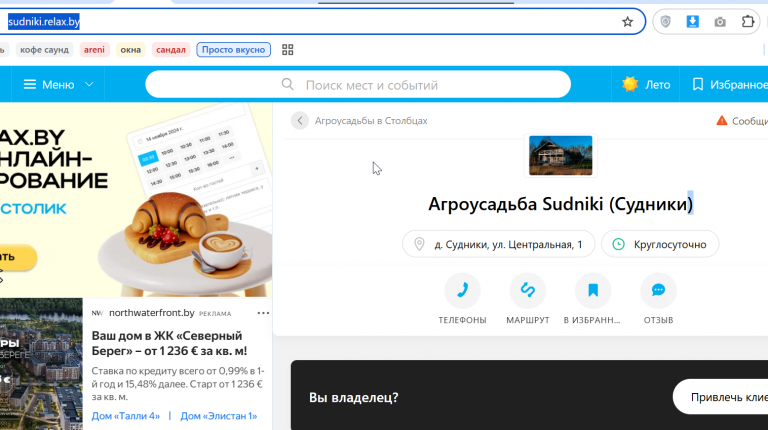
Task: Leave a review via ОТЗЫВ icon
Action: (658, 290)
